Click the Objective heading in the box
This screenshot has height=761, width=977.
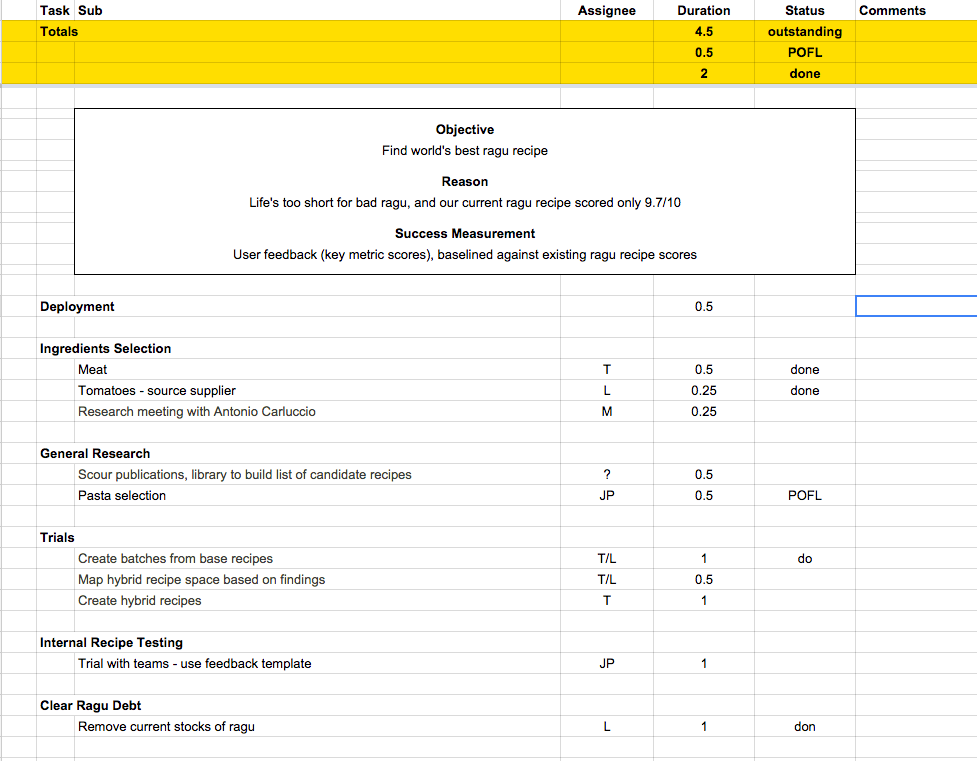pos(465,130)
